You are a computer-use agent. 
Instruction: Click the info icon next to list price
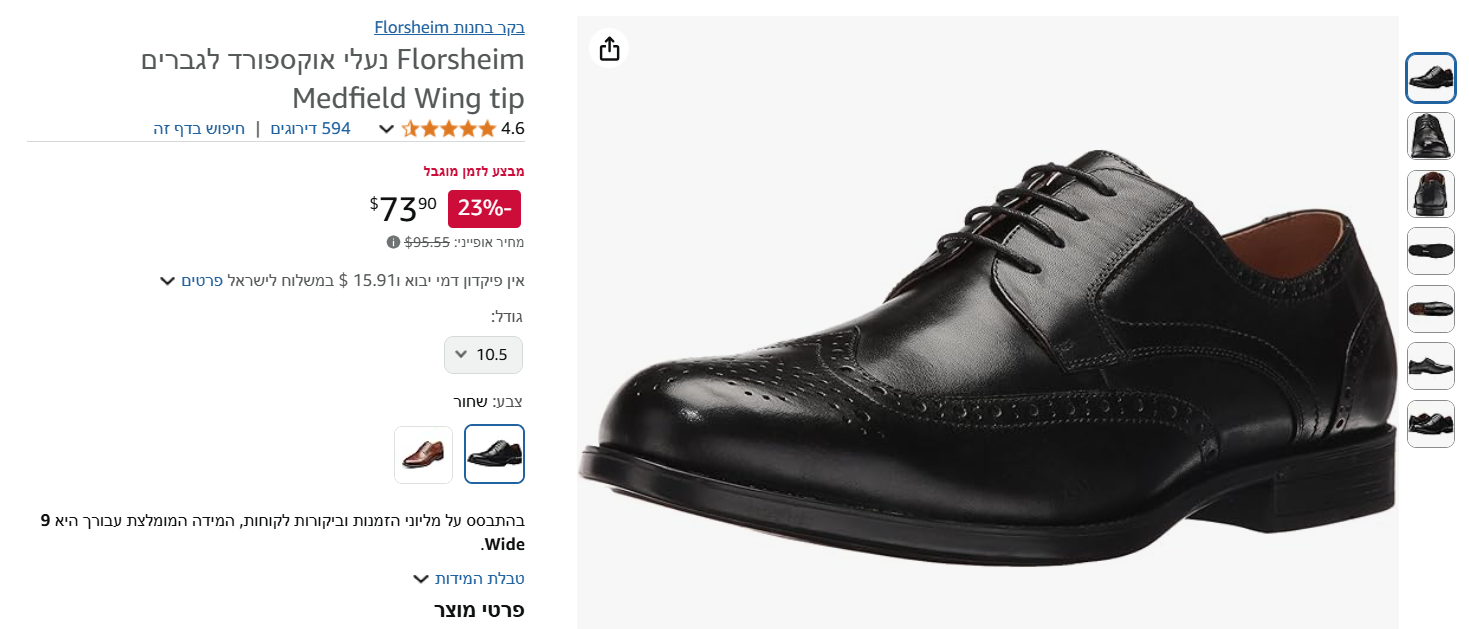tap(393, 242)
